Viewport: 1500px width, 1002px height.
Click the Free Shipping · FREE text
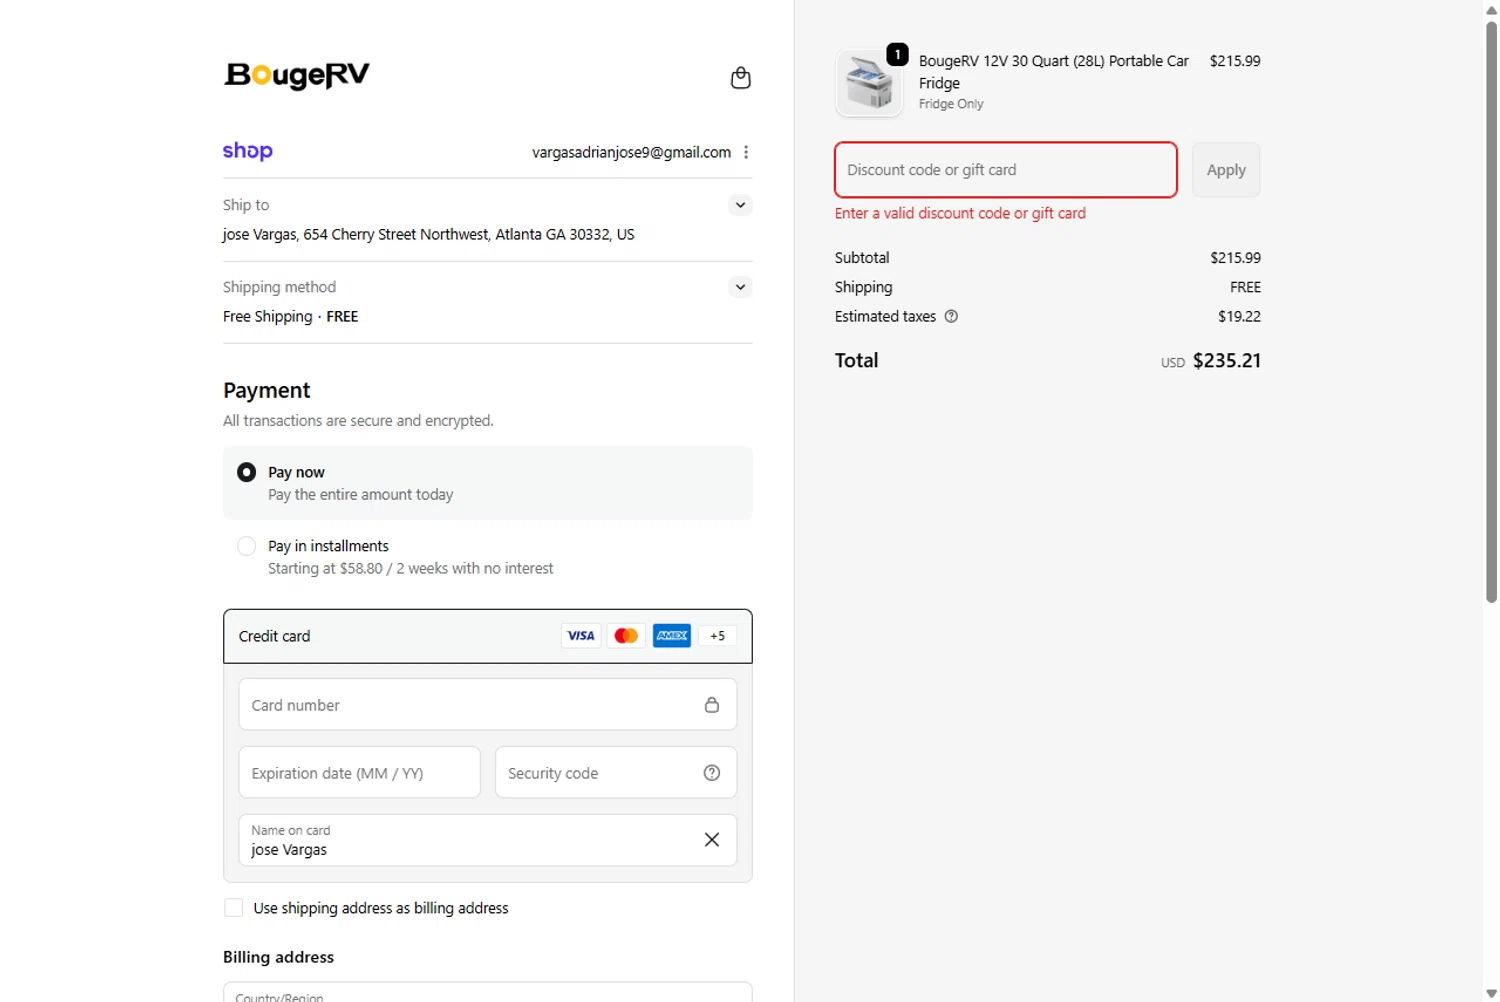pyautogui.click(x=290, y=316)
